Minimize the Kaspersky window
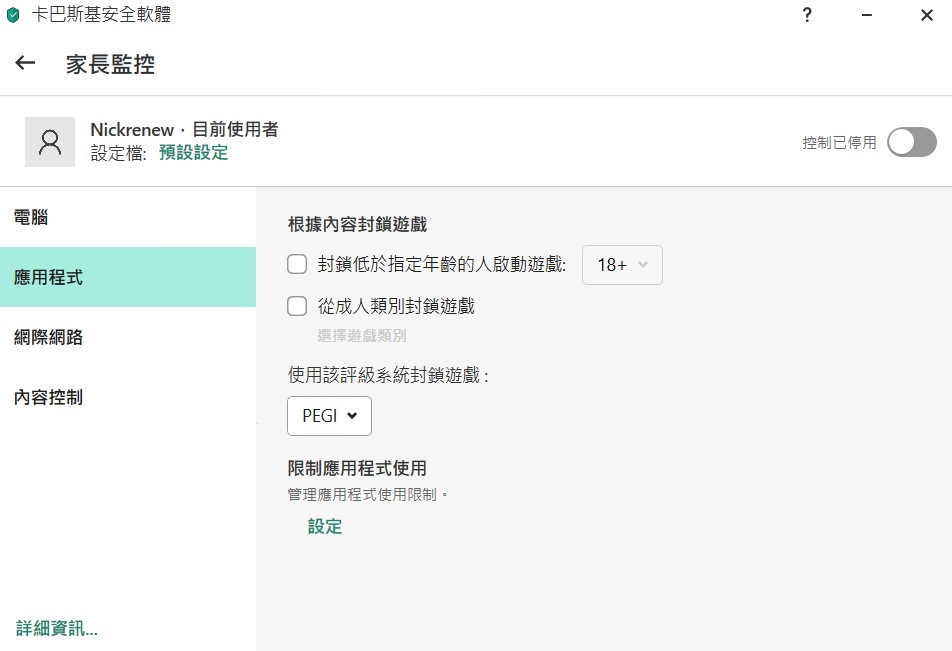 tap(867, 15)
